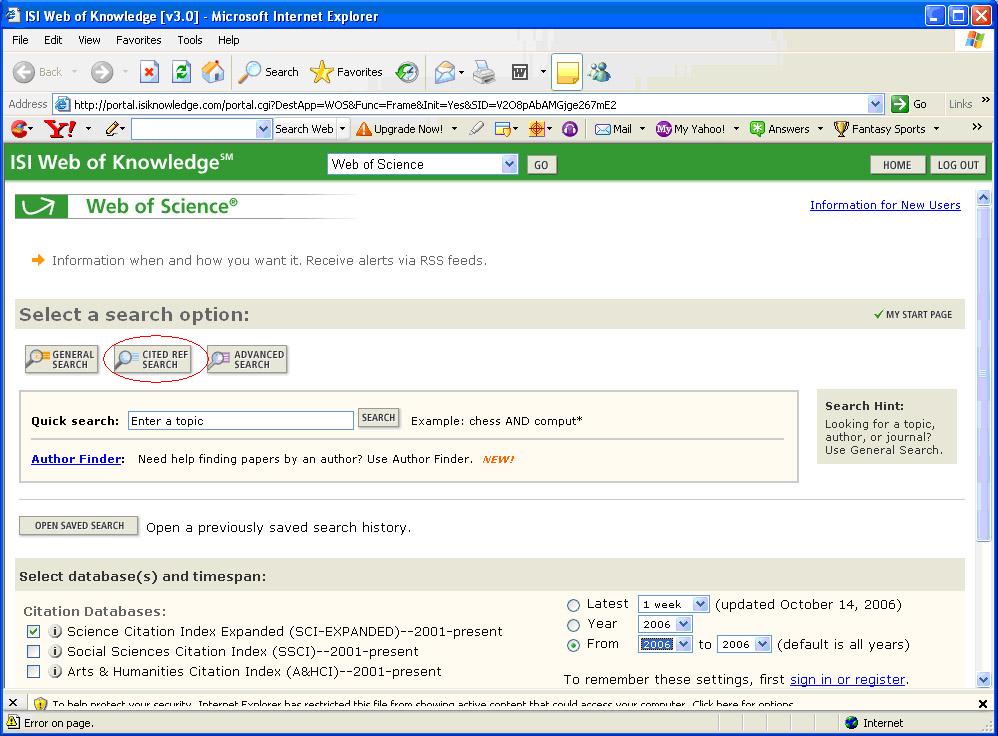Open the Favorites star panel

pyautogui.click(x=346, y=72)
